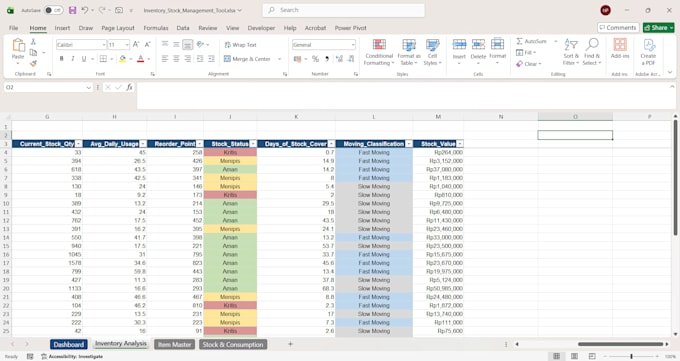Open the Name Box dropdown

(88, 87)
